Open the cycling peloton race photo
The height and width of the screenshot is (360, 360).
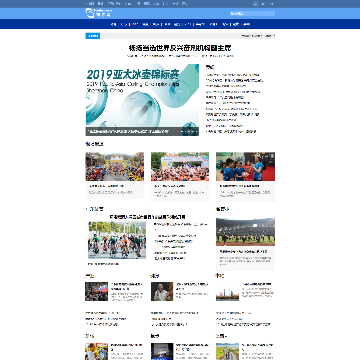pos(117,240)
